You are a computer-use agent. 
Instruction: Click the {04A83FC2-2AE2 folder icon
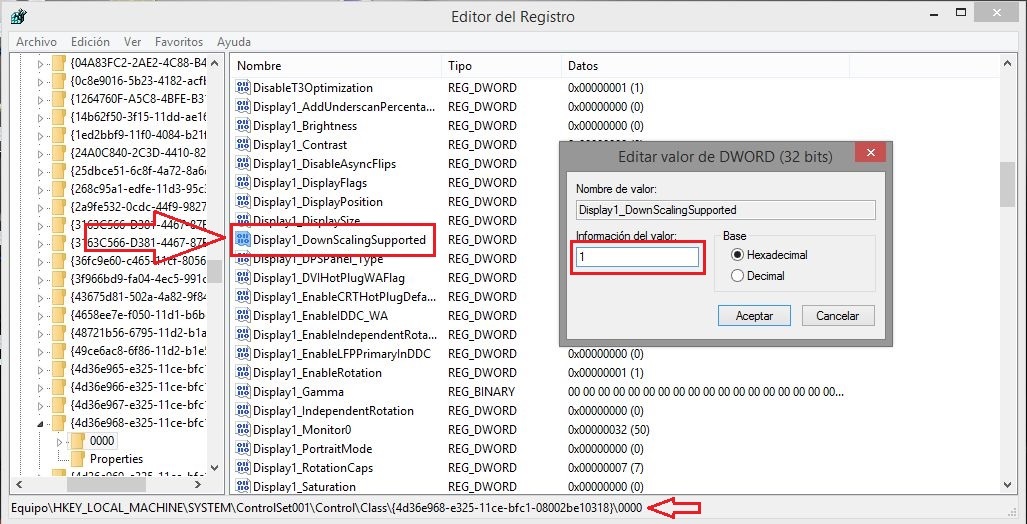coord(59,63)
